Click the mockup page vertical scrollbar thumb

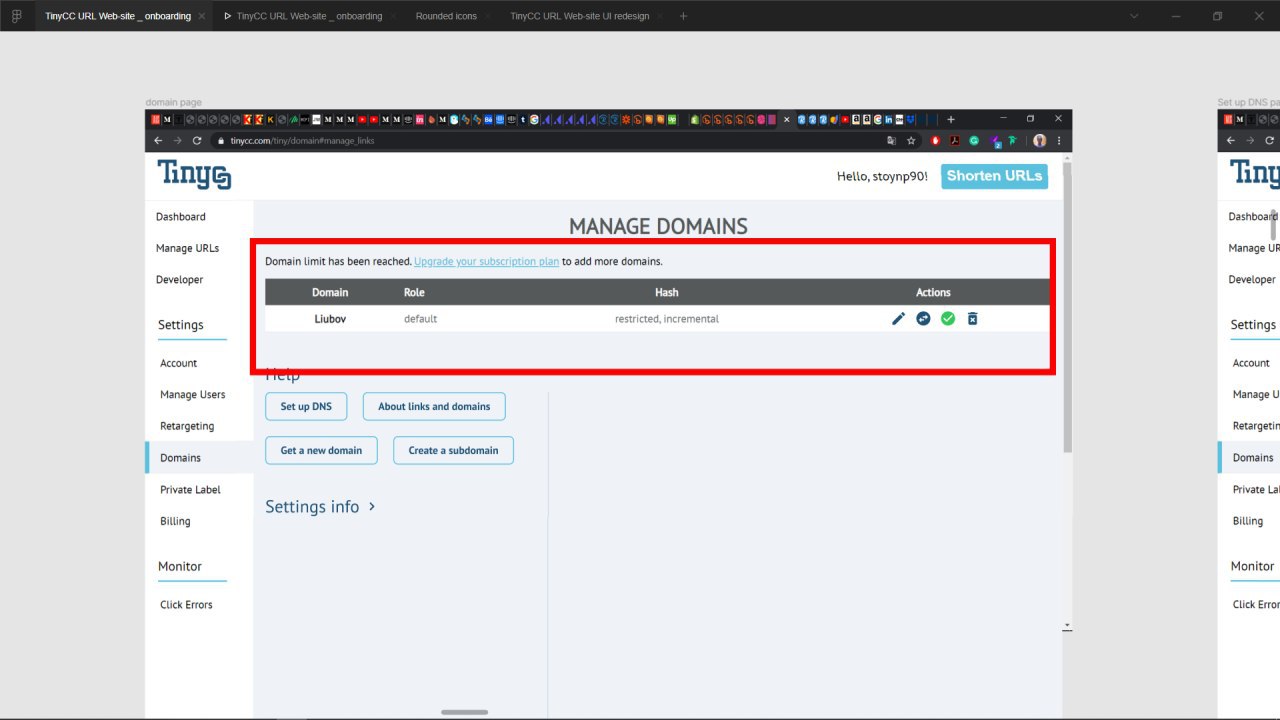1067,307
